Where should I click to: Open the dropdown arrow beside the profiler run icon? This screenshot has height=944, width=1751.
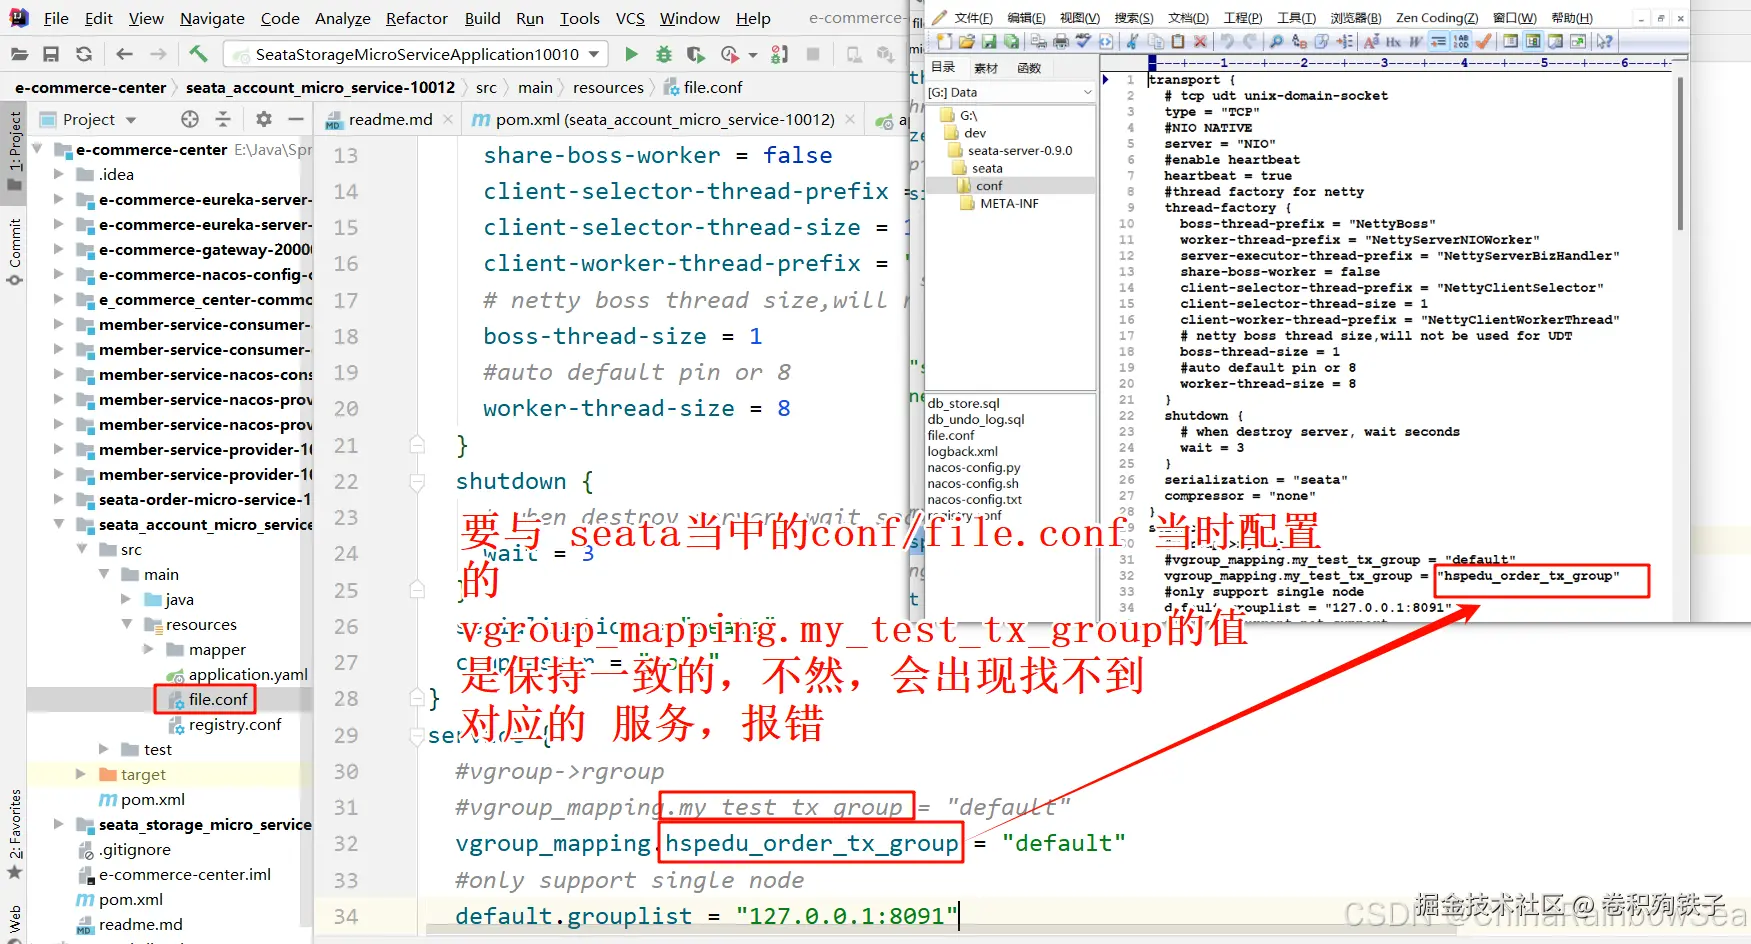pyautogui.click(x=753, y=55)
